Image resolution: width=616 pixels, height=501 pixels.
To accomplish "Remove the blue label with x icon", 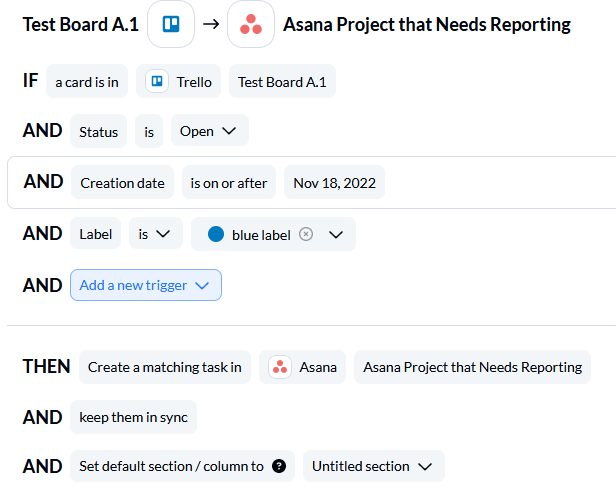I will 306,234.
